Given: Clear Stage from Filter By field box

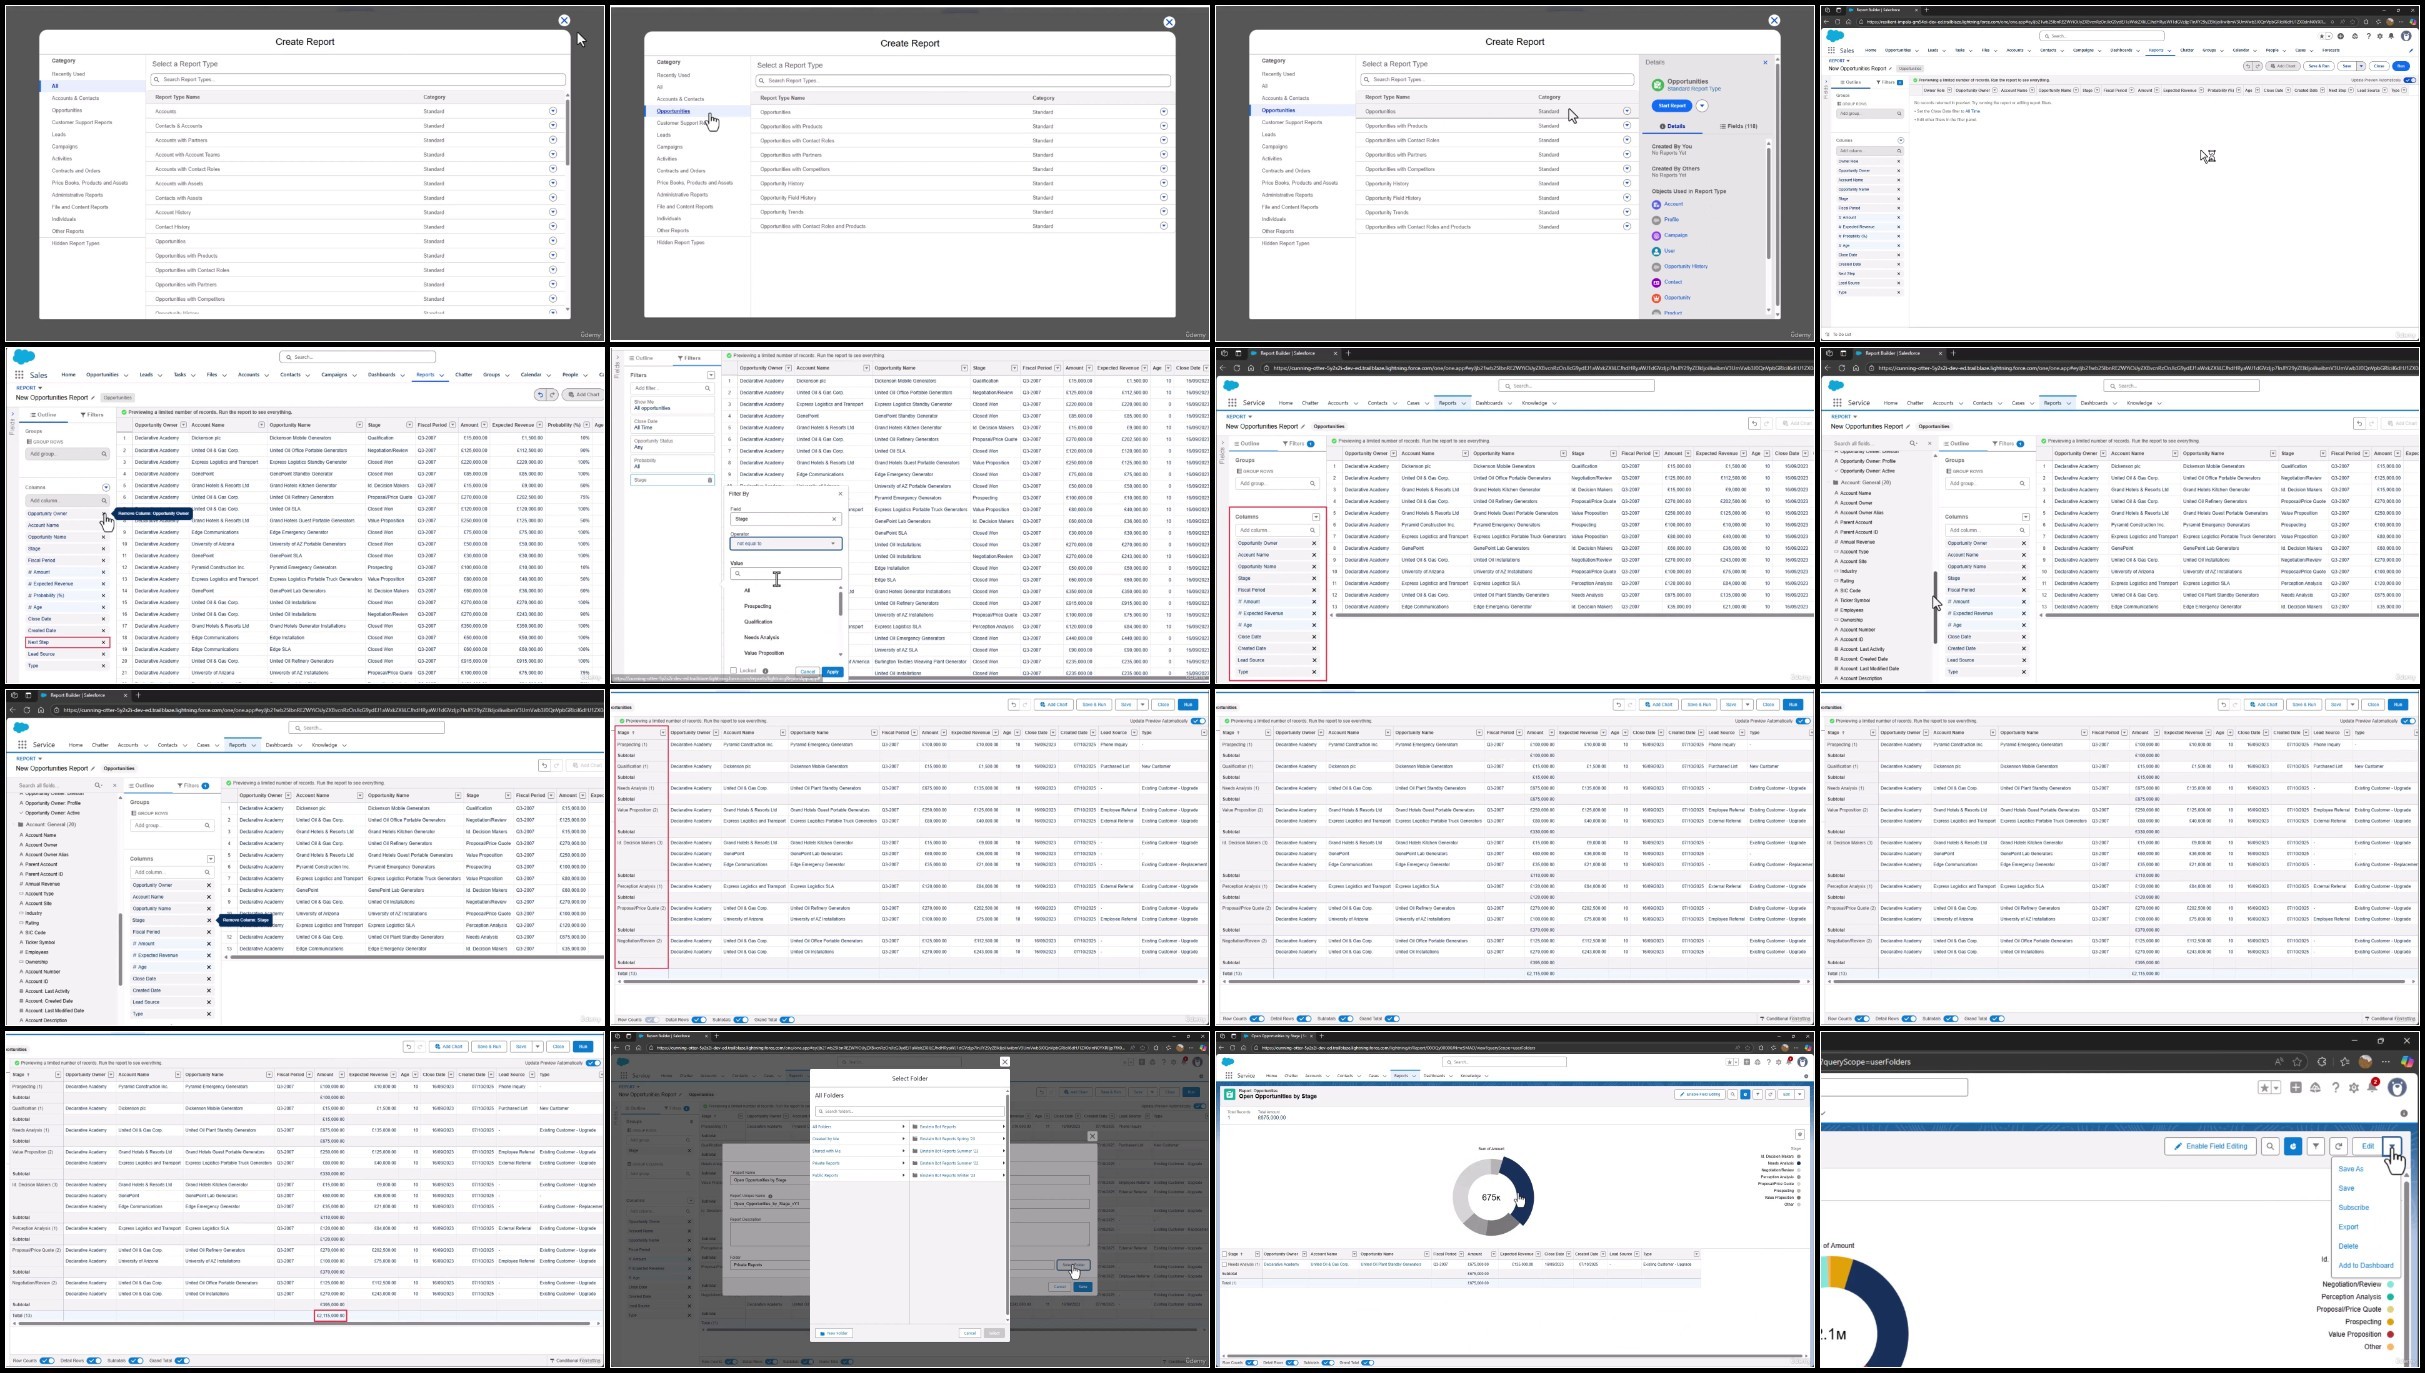Looking at the screenshot, I should pyautogui.click(x=834, y=519).
